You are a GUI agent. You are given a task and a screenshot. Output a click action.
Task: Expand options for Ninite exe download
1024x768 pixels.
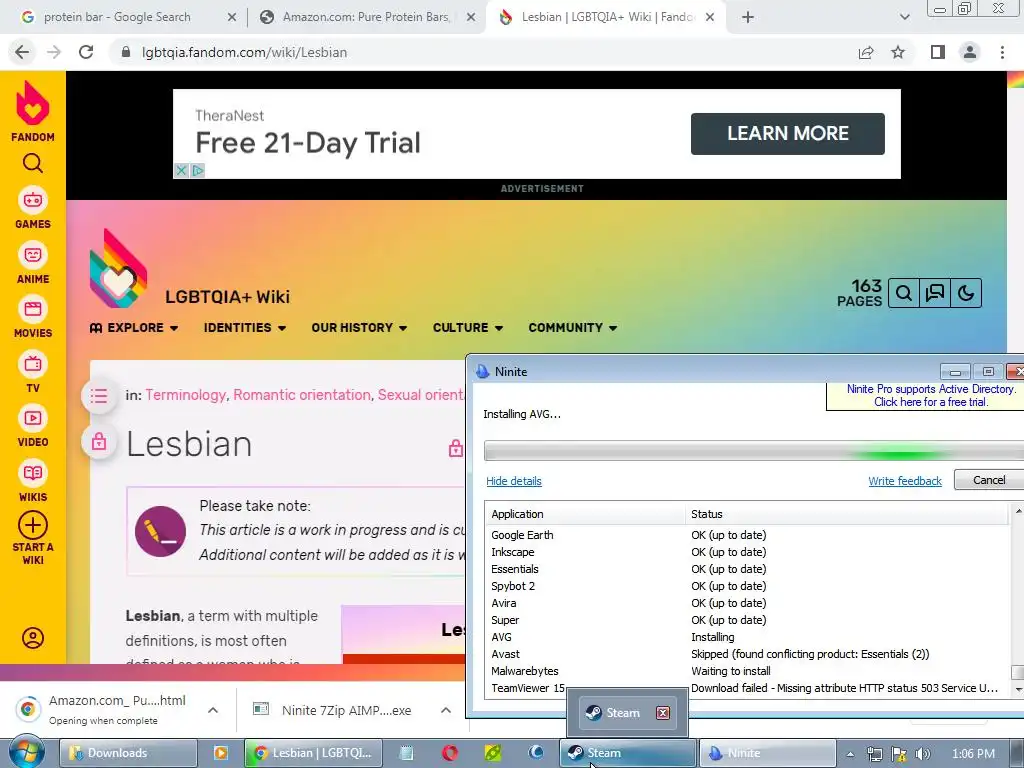(x=445, y=710)
